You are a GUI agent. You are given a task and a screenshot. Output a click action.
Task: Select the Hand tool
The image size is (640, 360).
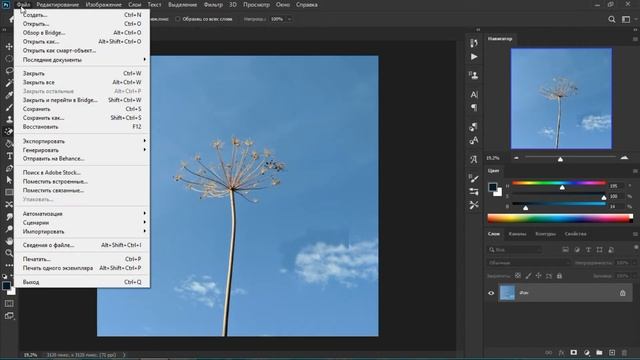pyautogui.click(x=9, y=241)
